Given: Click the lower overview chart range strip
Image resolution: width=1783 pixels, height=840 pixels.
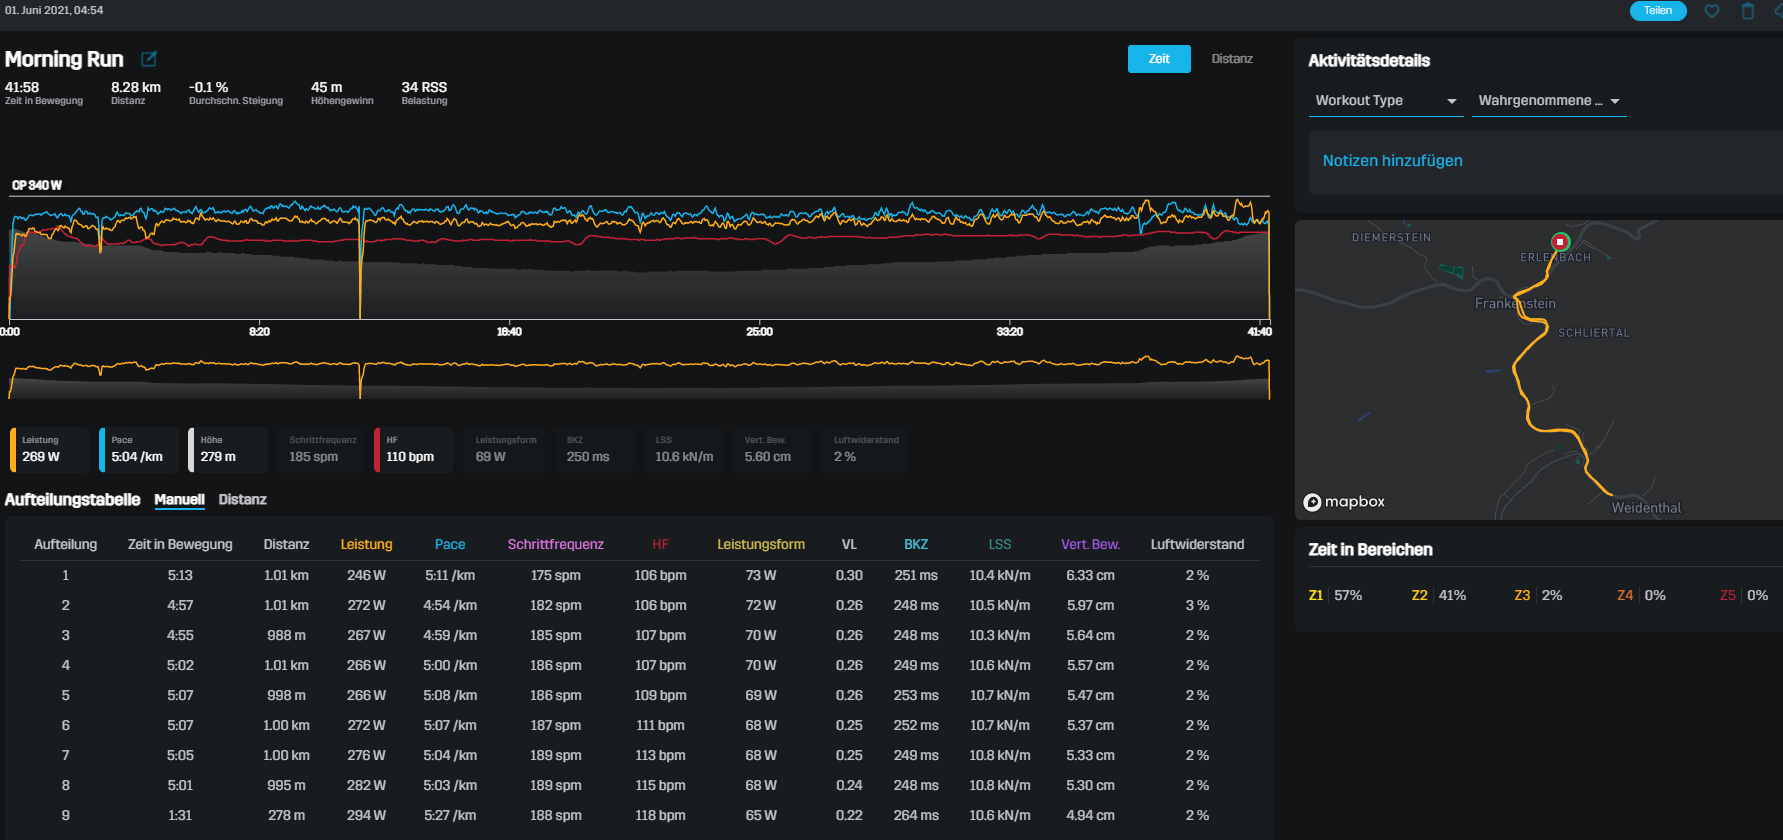Looking at the screenshot, I should click(x=640, y=380).
